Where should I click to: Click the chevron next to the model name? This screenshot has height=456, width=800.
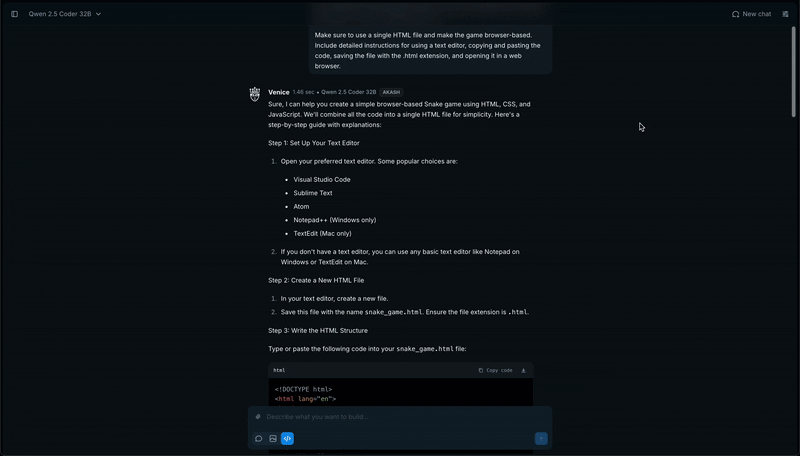coord(98,14)
